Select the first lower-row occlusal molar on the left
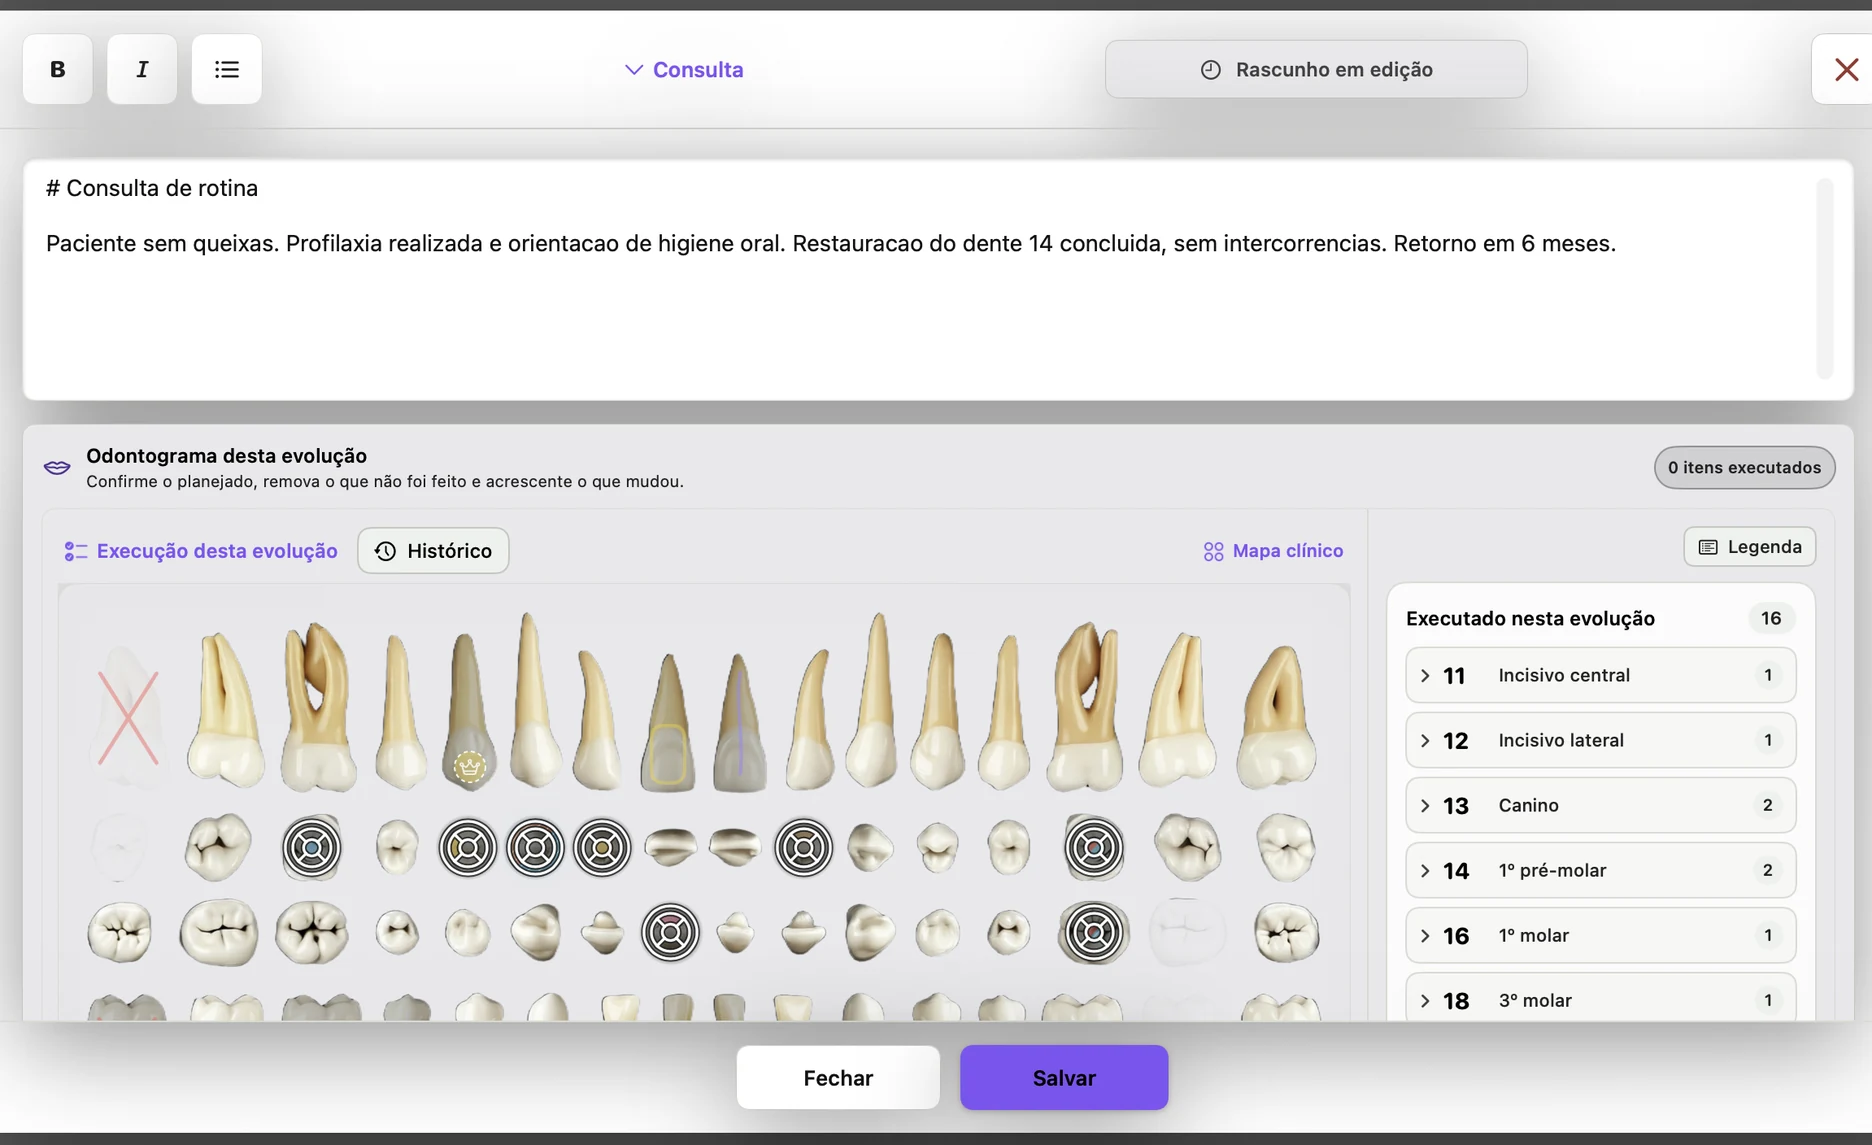 (x=120, y=933)
